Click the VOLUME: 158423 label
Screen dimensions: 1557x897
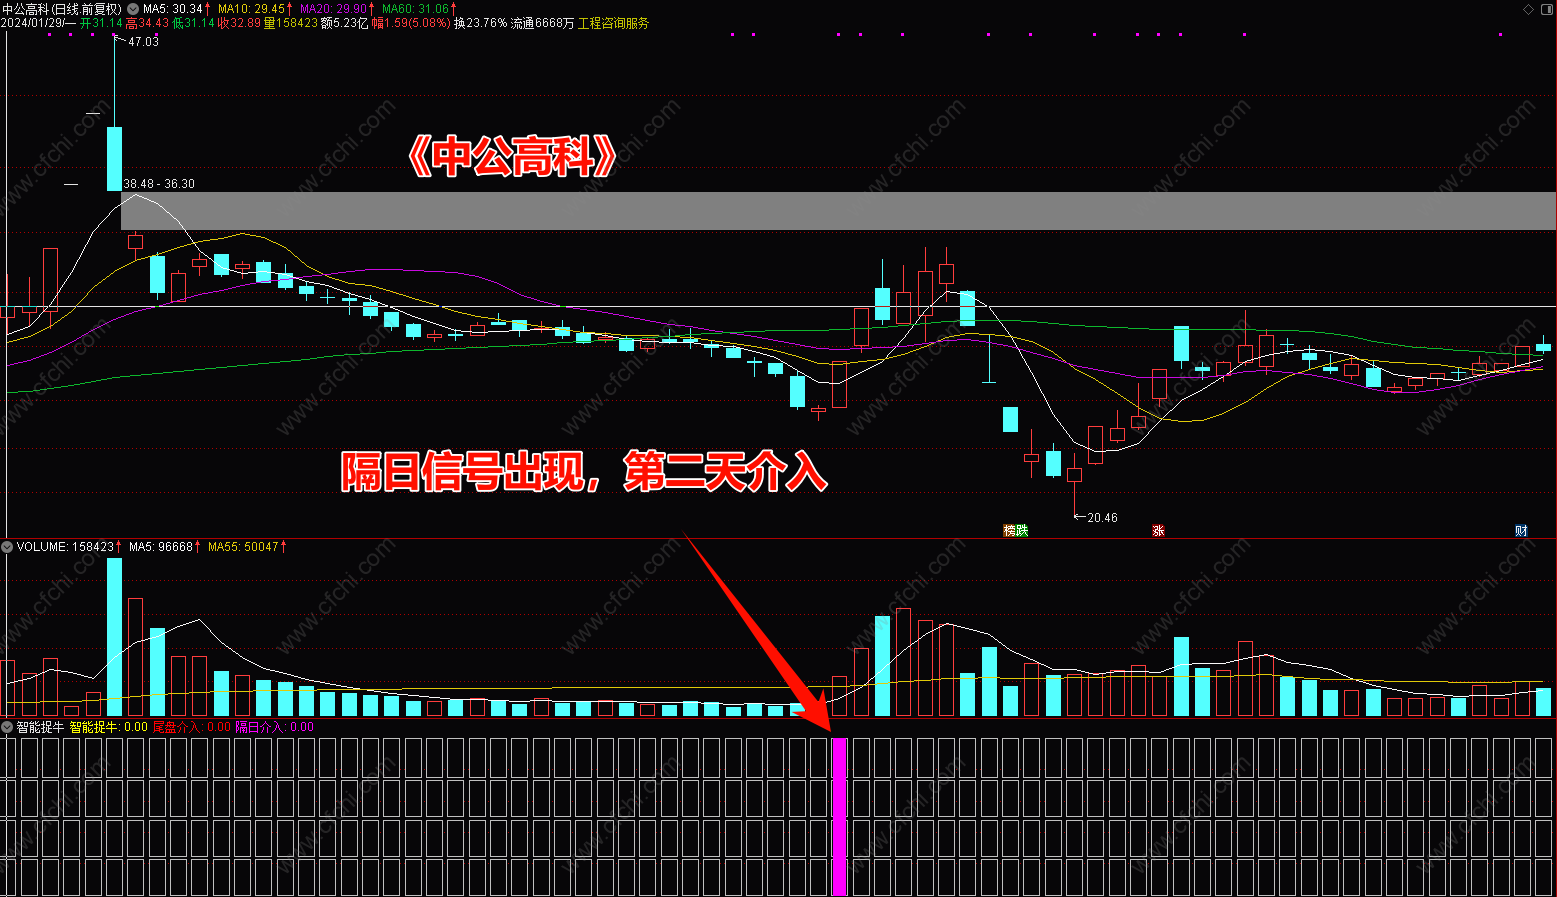[x=65, y=547]
